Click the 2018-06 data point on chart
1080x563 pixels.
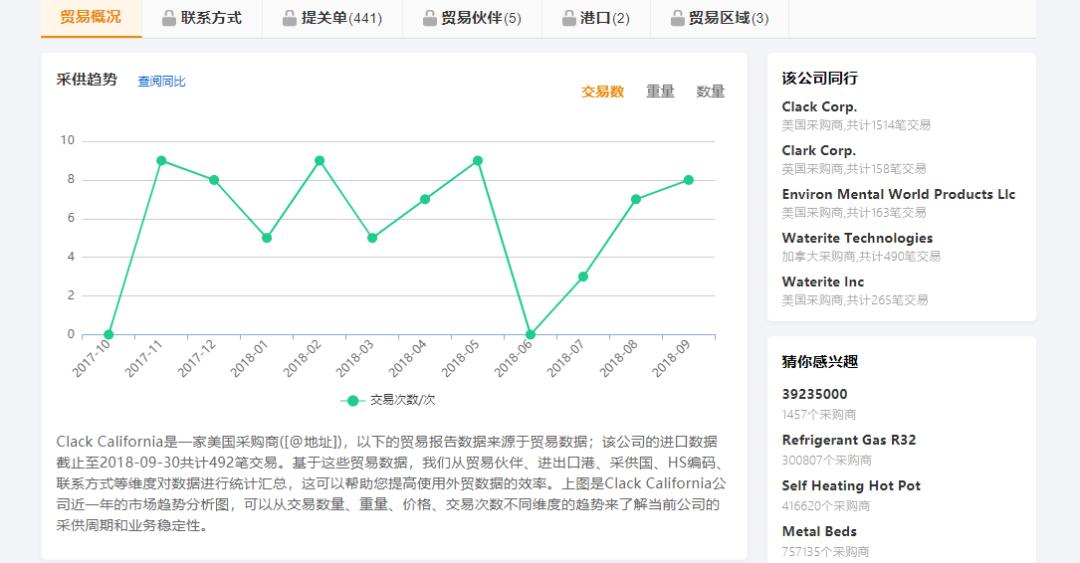click(x=530, y=335)
